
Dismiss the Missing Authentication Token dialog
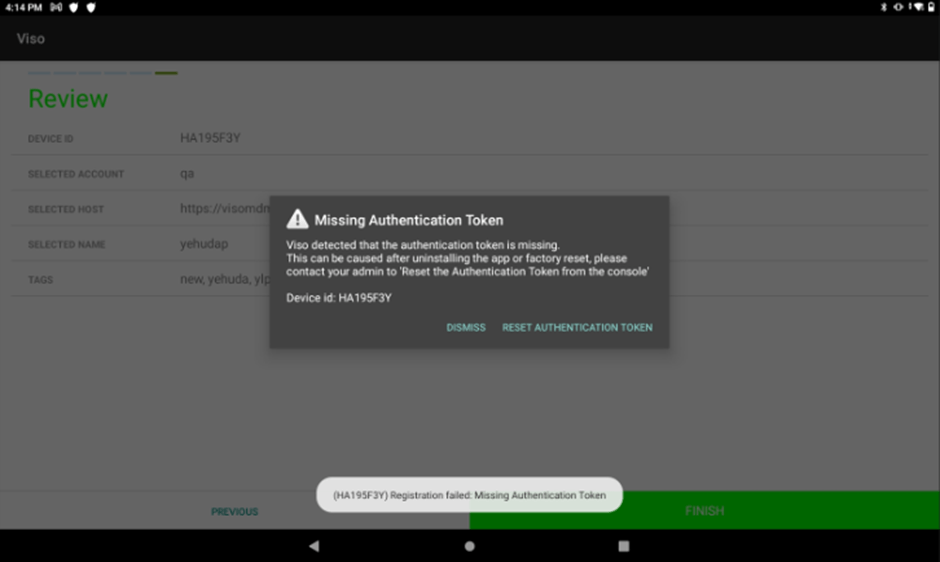click(x=466, y=327)
